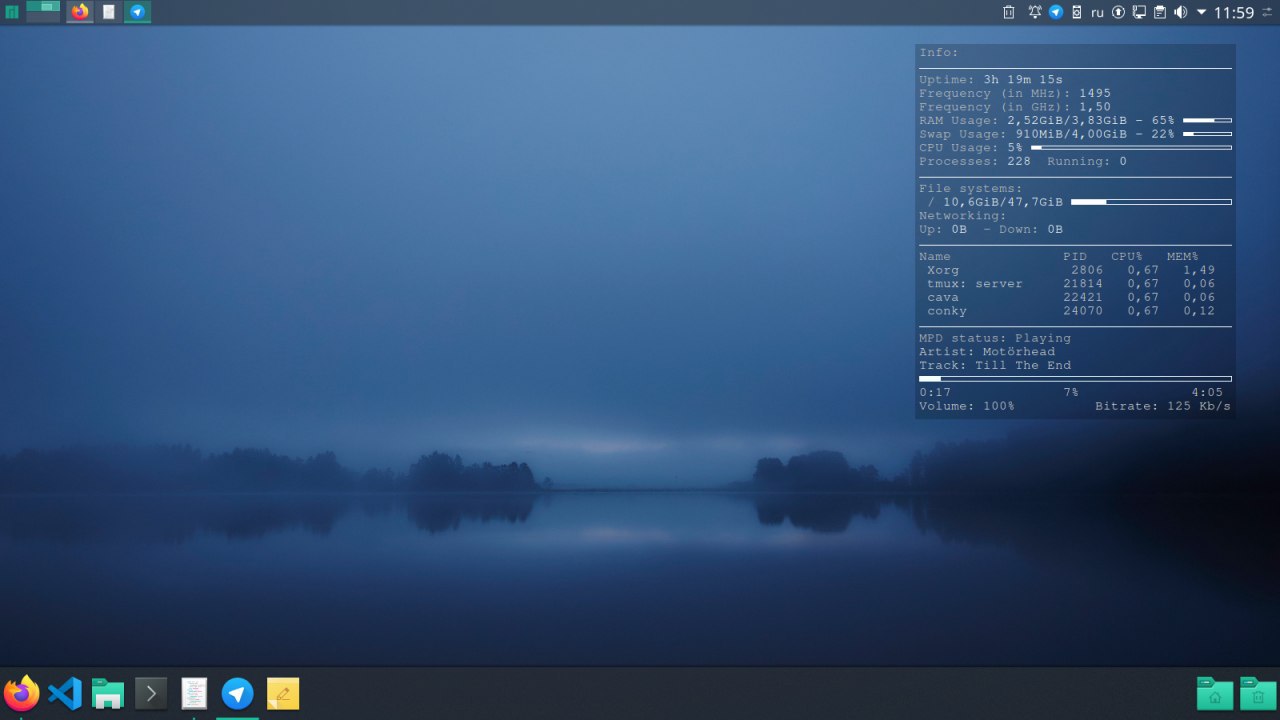
Task: Click "Track: Till The End" text
Action: [995, 365]
